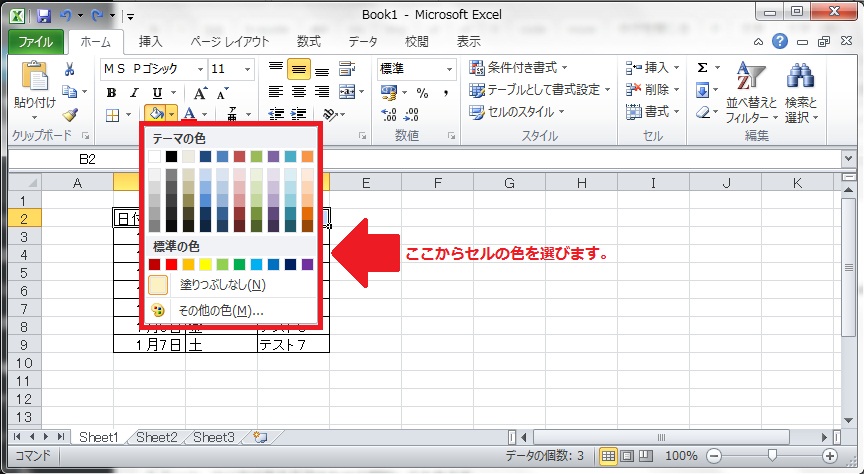864x474 pixels.
Task: Expand テーブルとして書式設定 dropdown
Action: [607, 89]
